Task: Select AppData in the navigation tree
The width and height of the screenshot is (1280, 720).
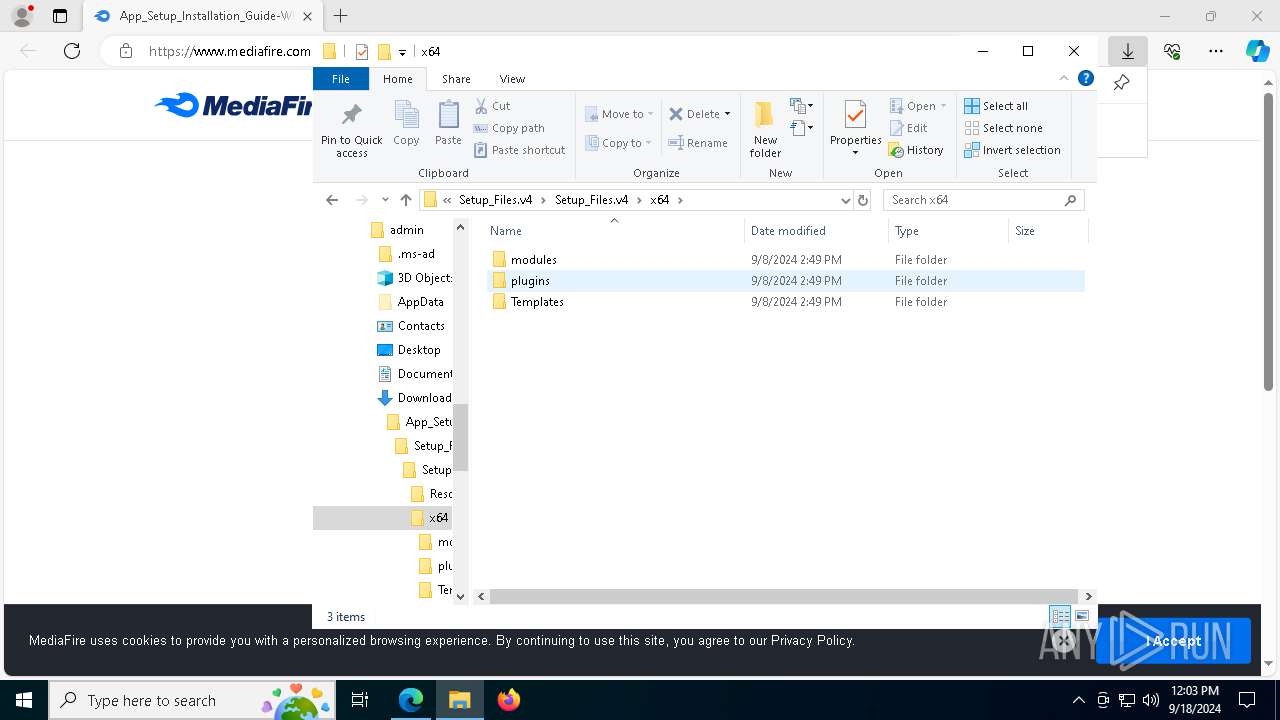Action: (x=411, y=302)
